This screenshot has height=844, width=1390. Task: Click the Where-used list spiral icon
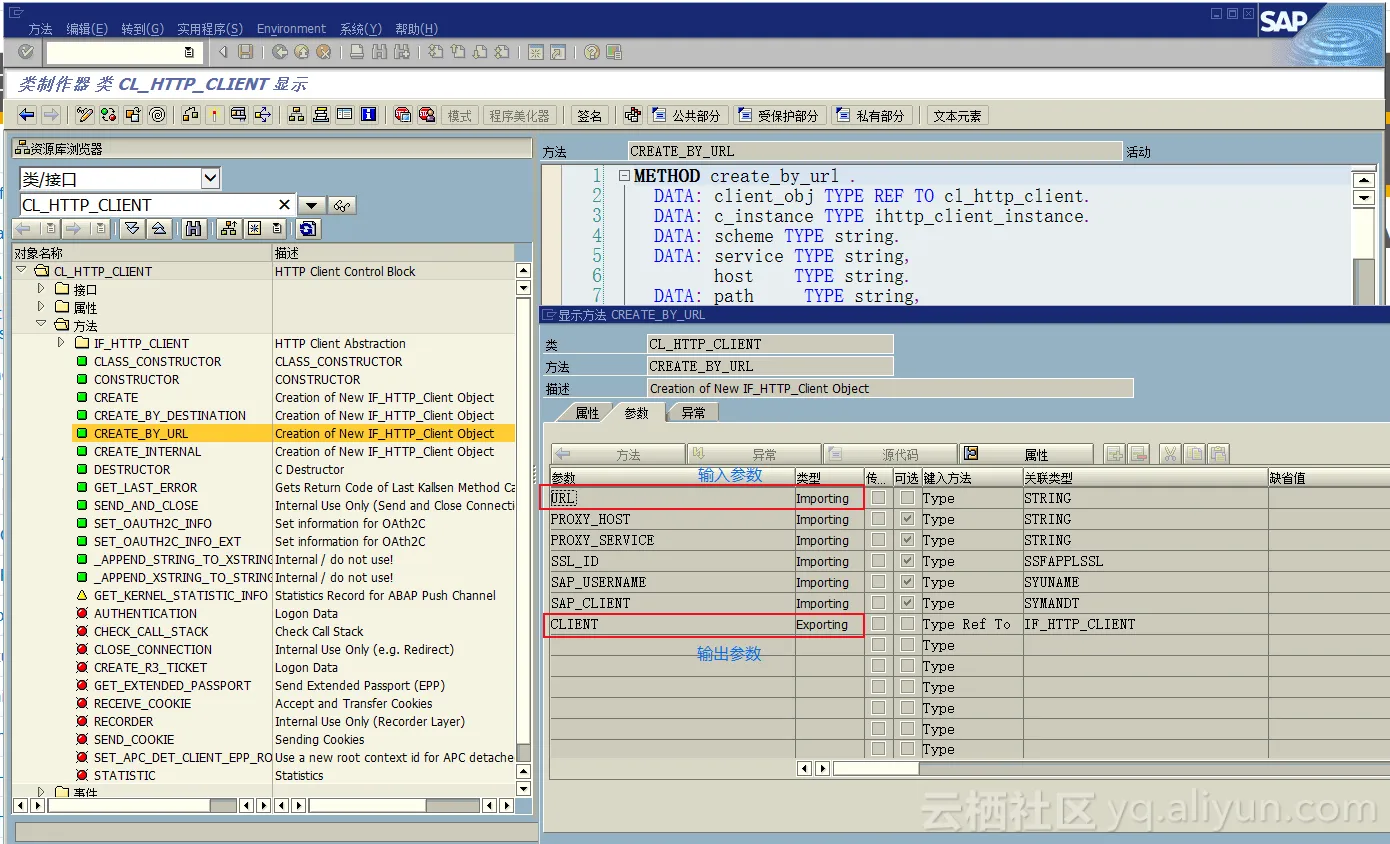pyautogui.click(x=157, y=115)
